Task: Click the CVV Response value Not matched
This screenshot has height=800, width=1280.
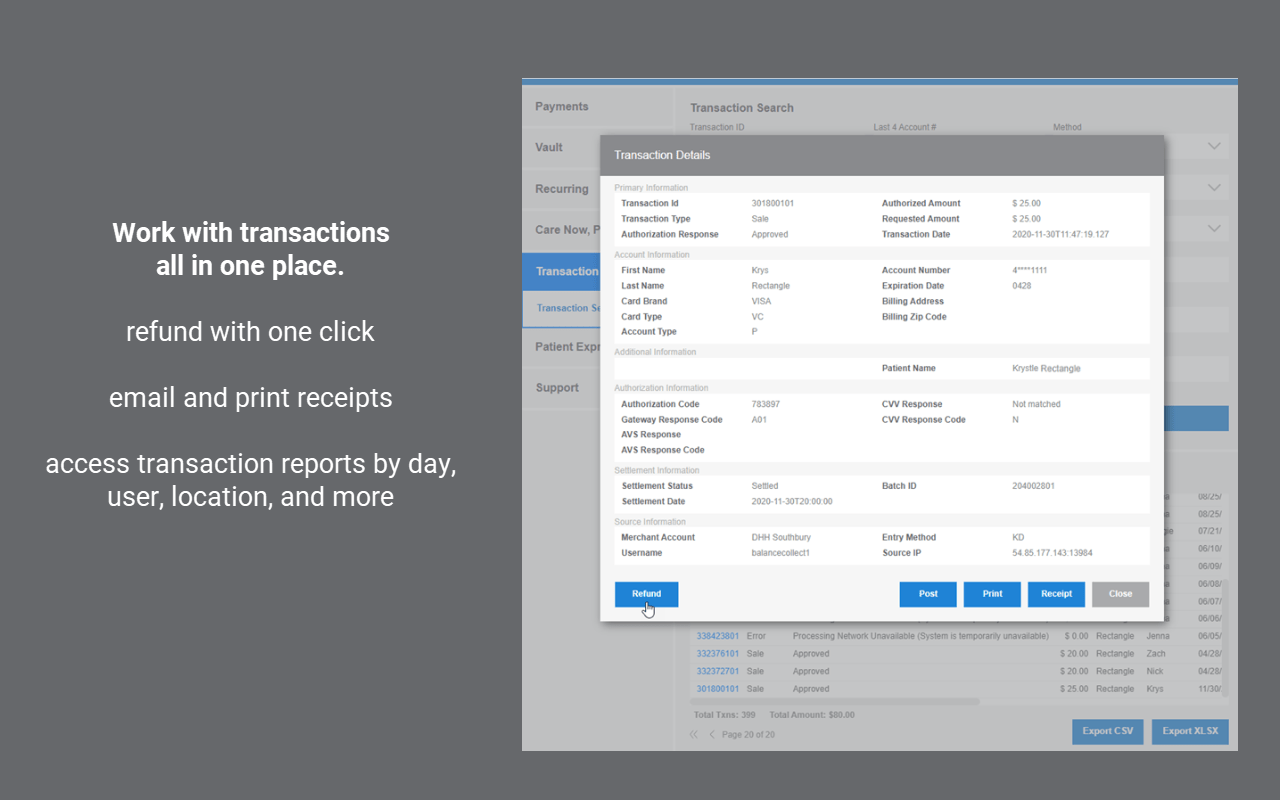Action: click(x=1036, y=404)
